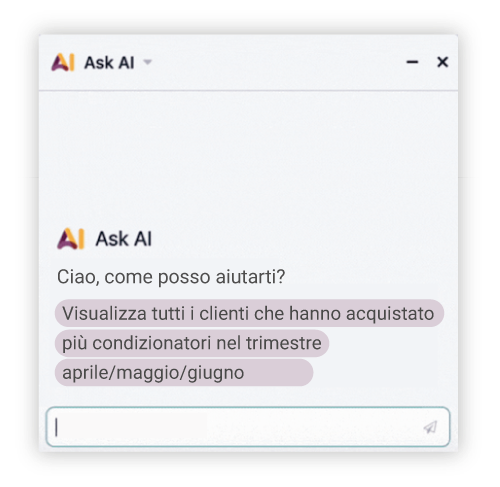Click the word acquistato in the suggestion
Image resolution: width=500 pixels, height=487 pixels.
[390, 314]
